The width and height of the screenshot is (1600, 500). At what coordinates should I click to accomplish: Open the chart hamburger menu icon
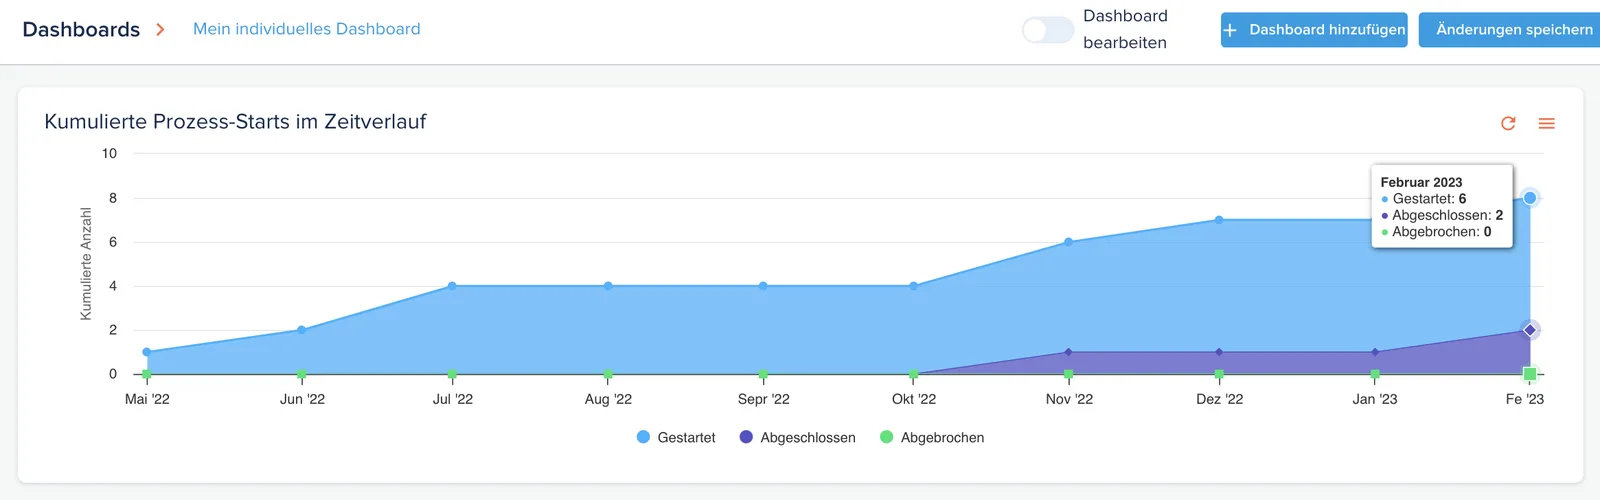point(1546,123)
